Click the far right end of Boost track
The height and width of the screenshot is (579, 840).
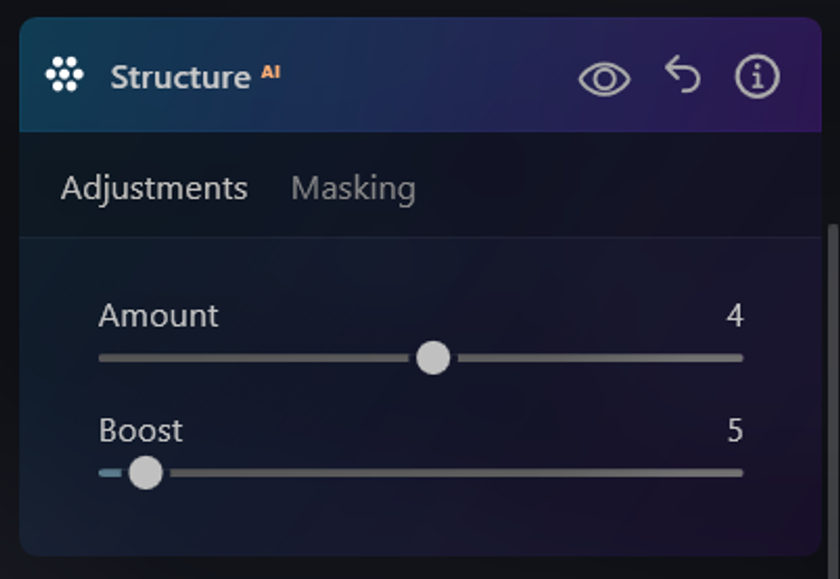(x=738, y=473)
